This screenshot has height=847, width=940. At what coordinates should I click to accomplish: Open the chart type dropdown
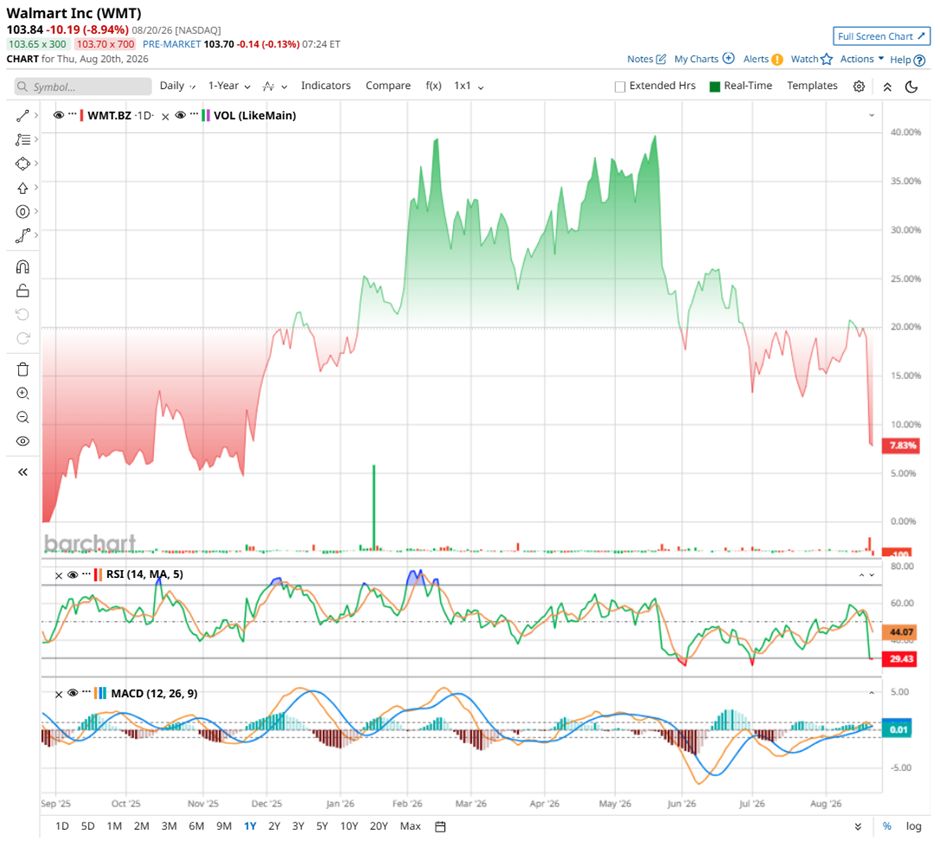click(x=275, y=86)
